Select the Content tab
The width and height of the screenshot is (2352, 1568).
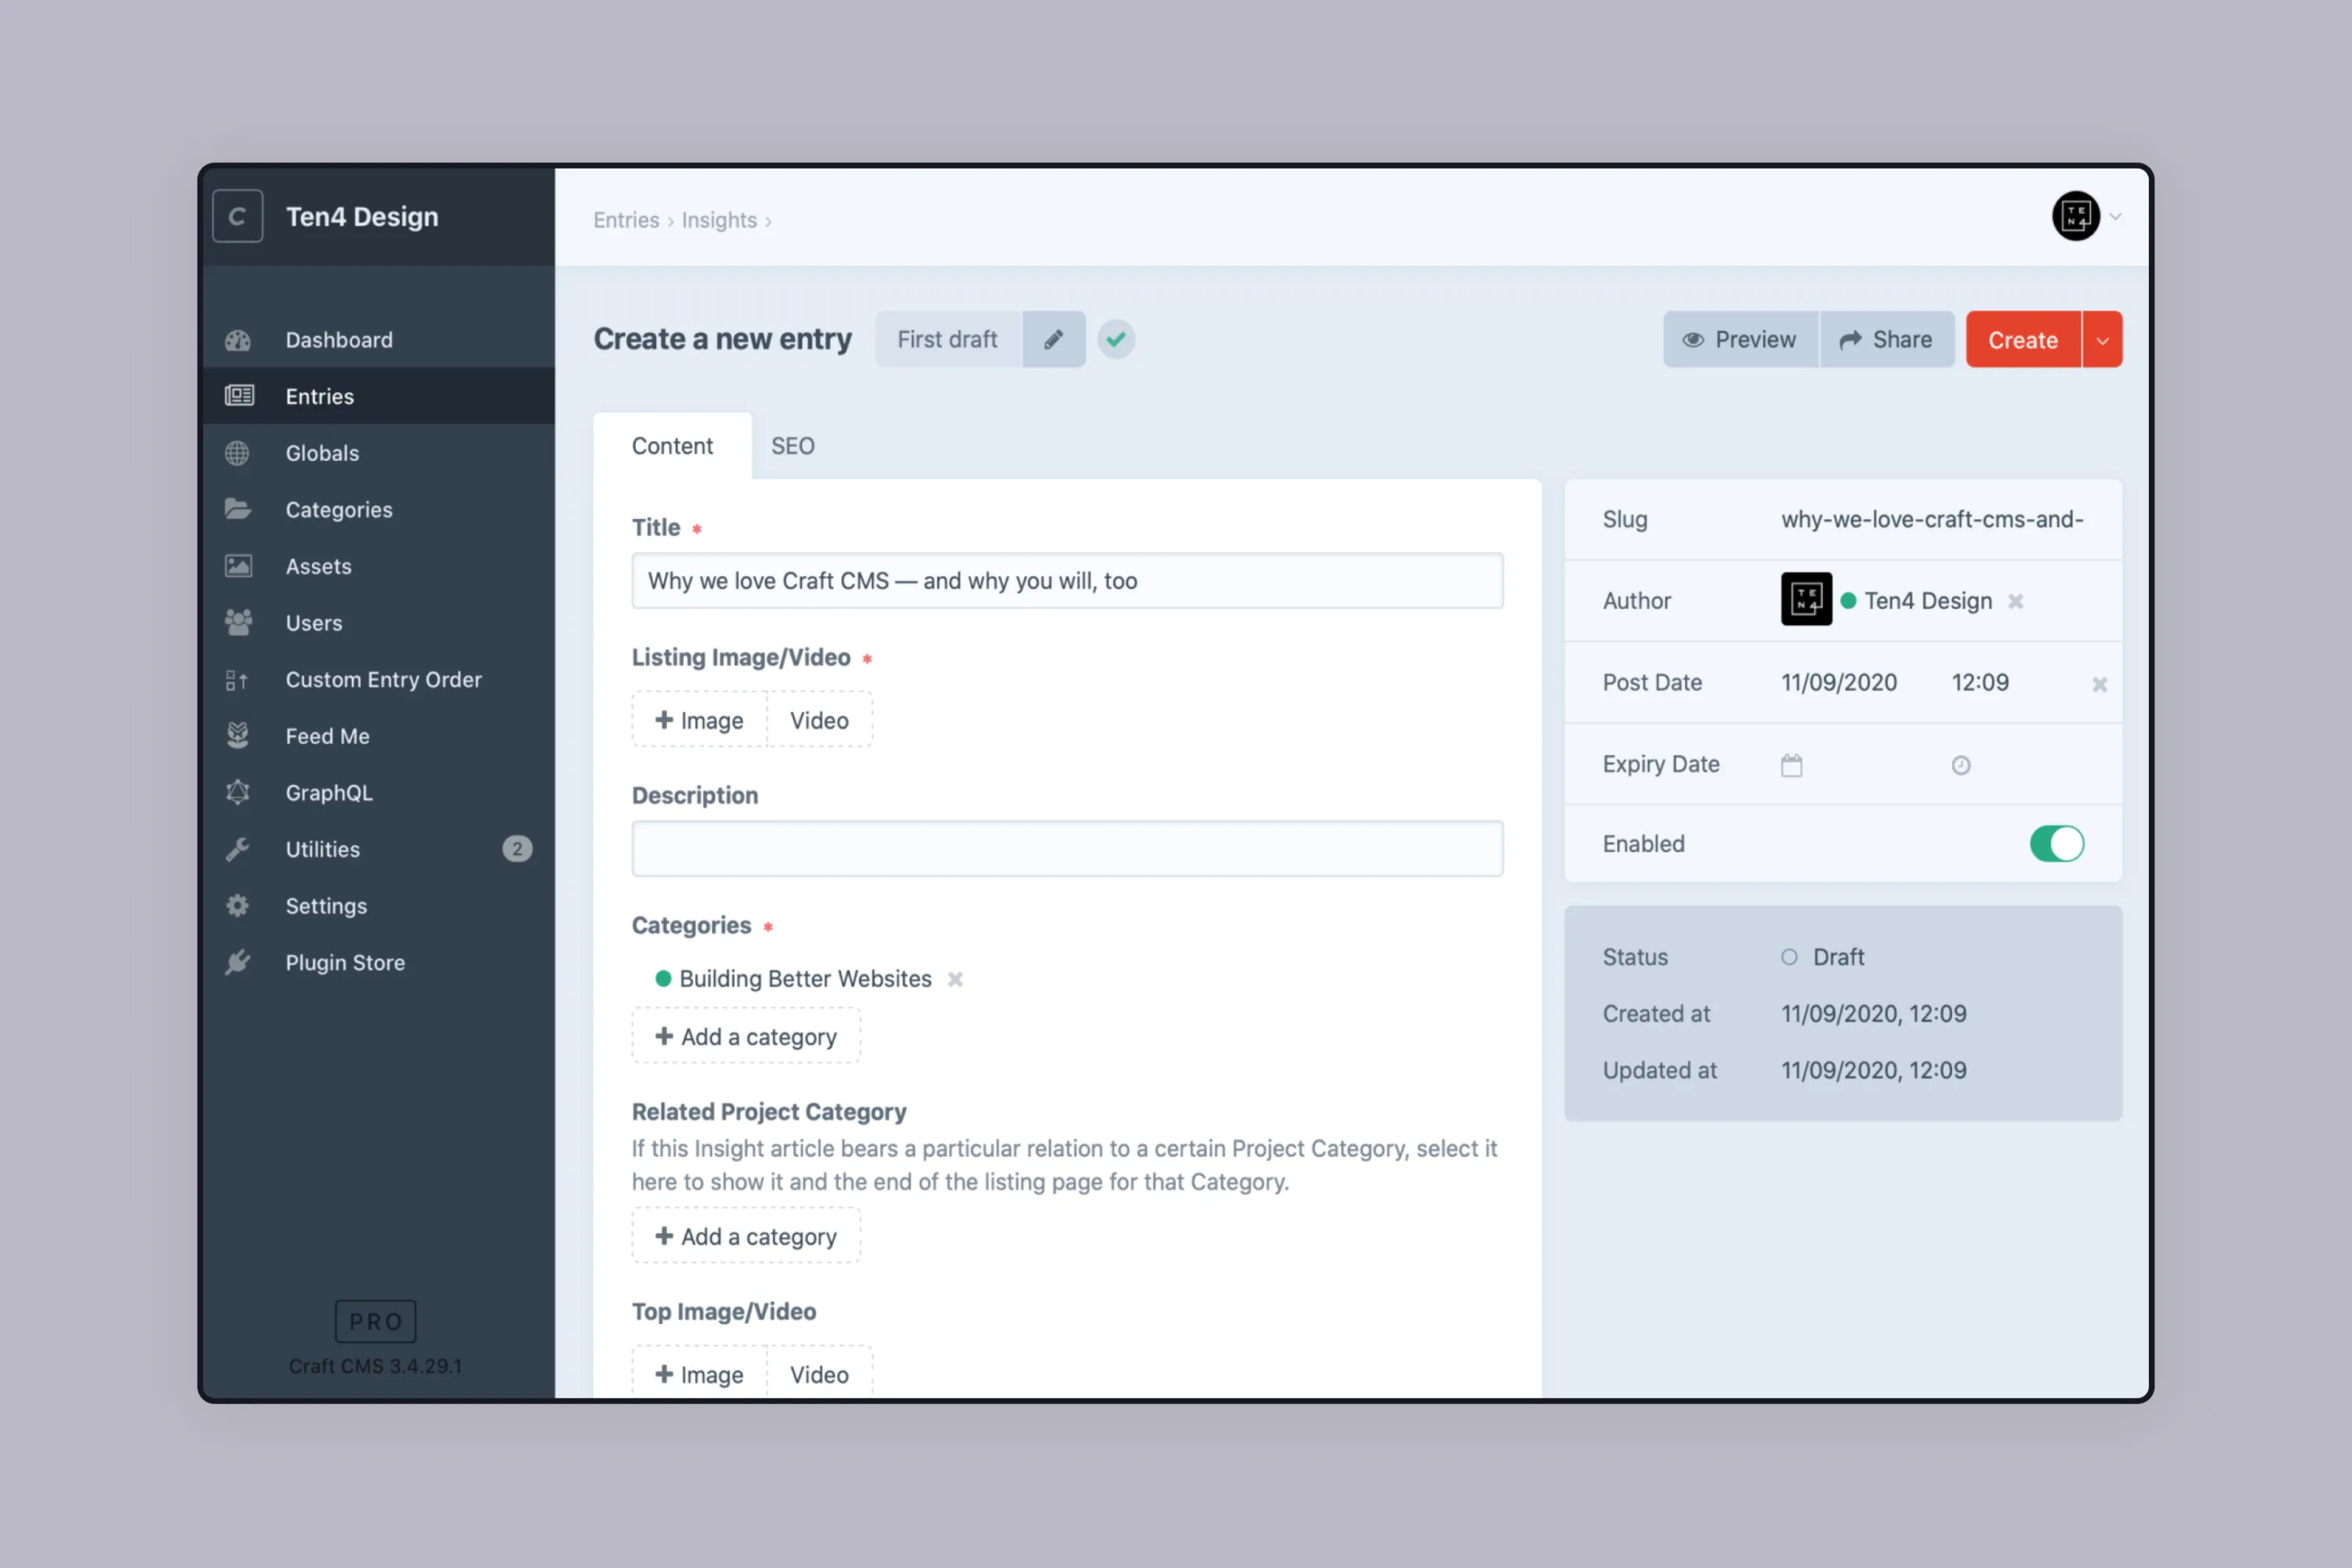(672, 446)
